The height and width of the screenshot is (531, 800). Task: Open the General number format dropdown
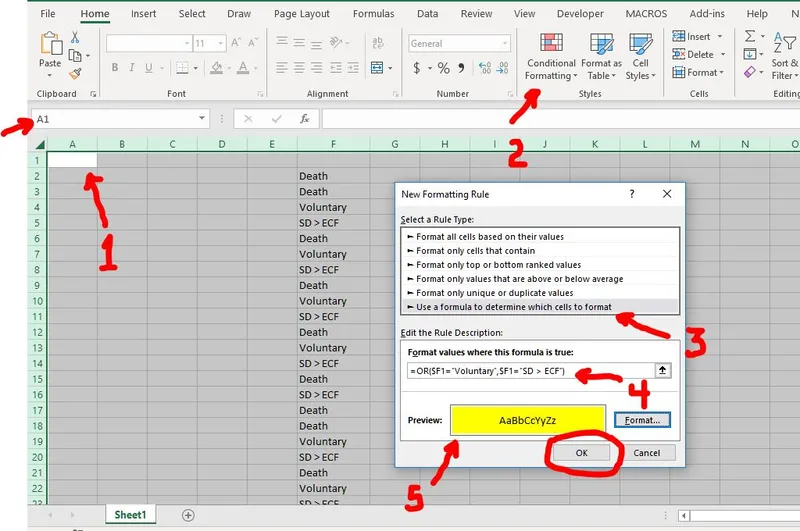click(505, 43)
